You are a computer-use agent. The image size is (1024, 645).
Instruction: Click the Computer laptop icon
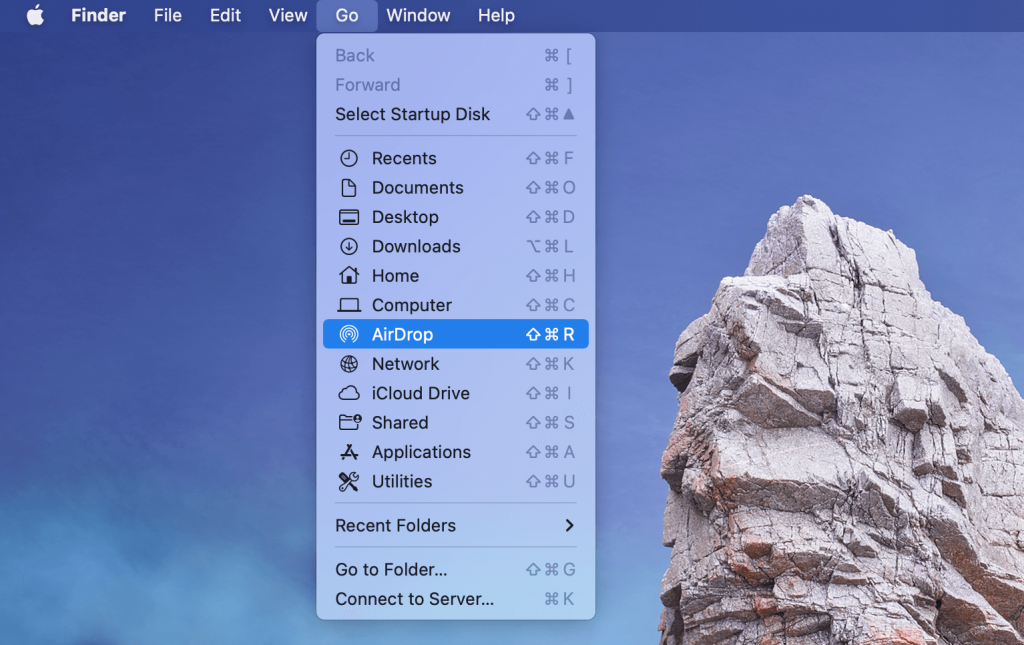[349, 305]
